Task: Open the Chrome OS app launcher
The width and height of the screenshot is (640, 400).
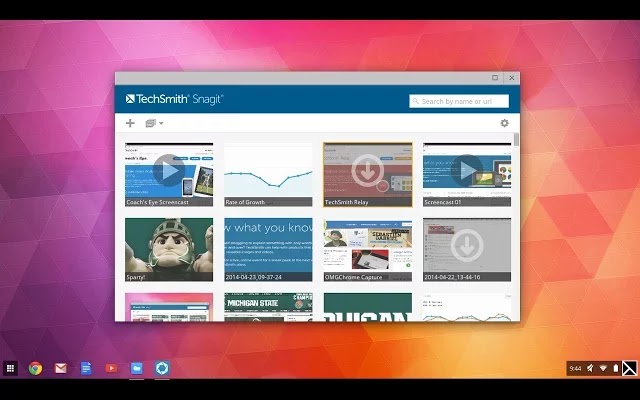Action: [11, 369]
